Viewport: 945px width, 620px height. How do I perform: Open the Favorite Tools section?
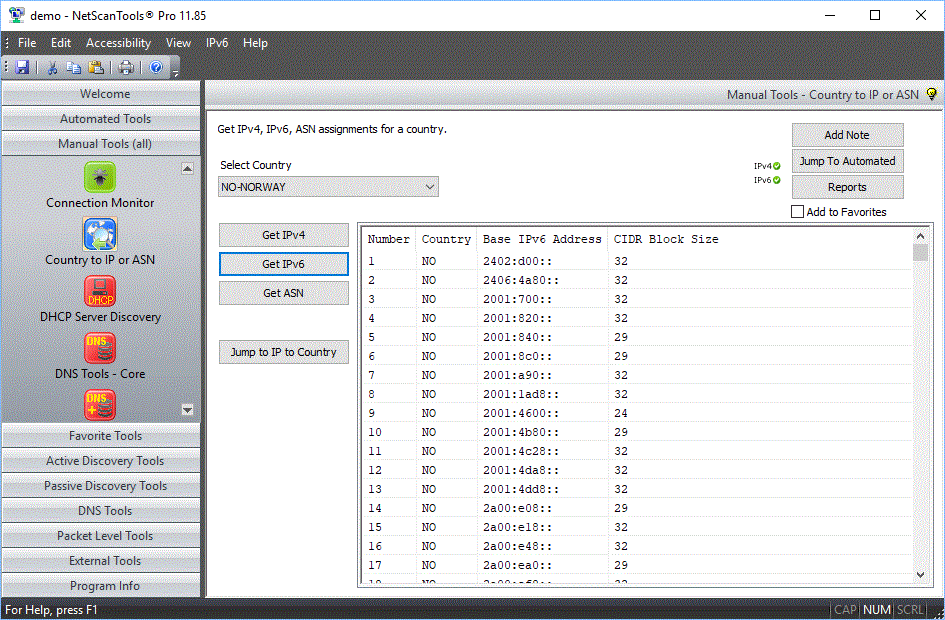[x=101, y=436]
